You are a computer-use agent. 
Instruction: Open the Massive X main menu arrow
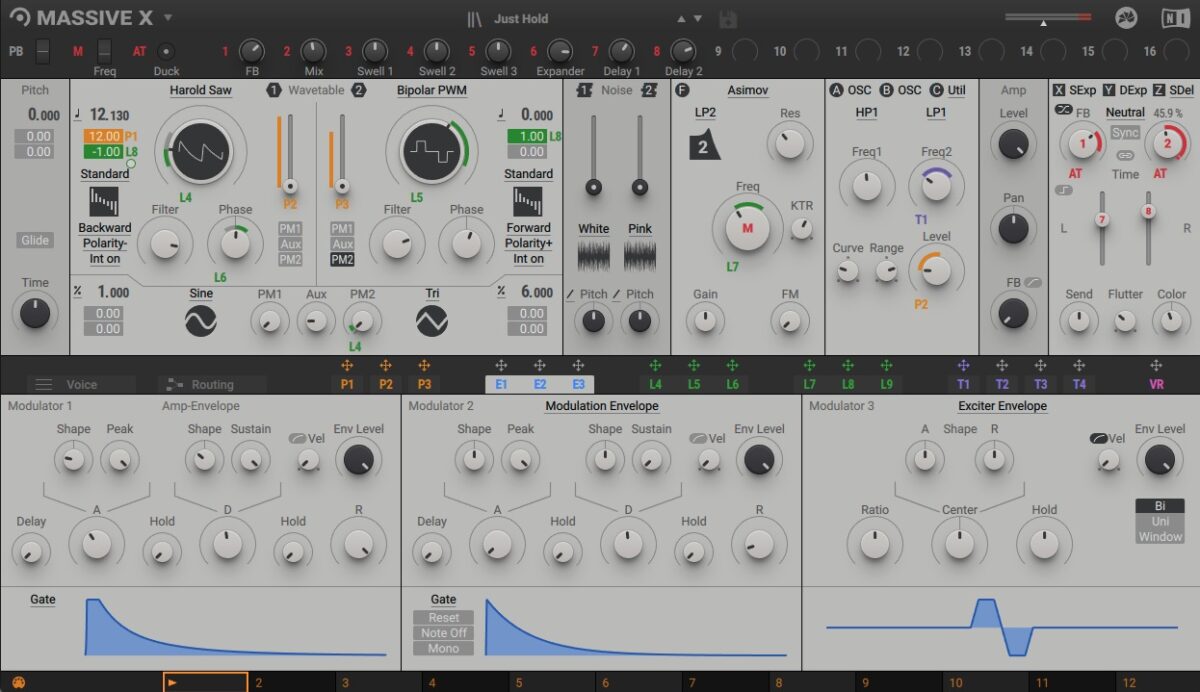(x=168, y=17)
